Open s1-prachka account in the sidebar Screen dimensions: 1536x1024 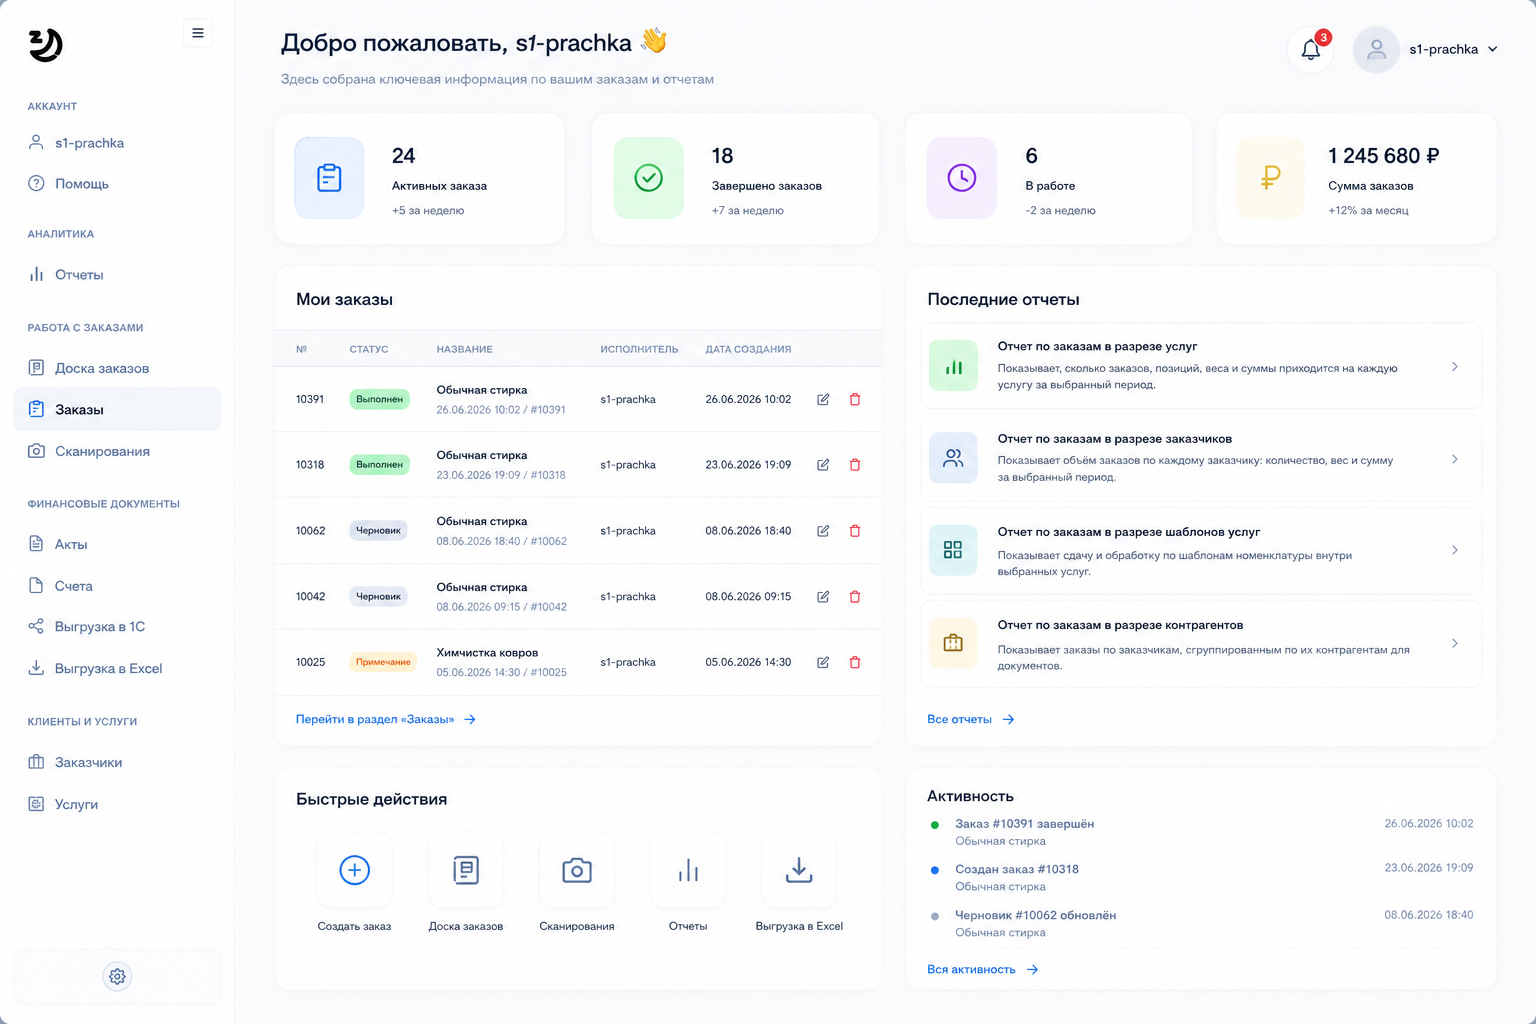tap(117, 143)
